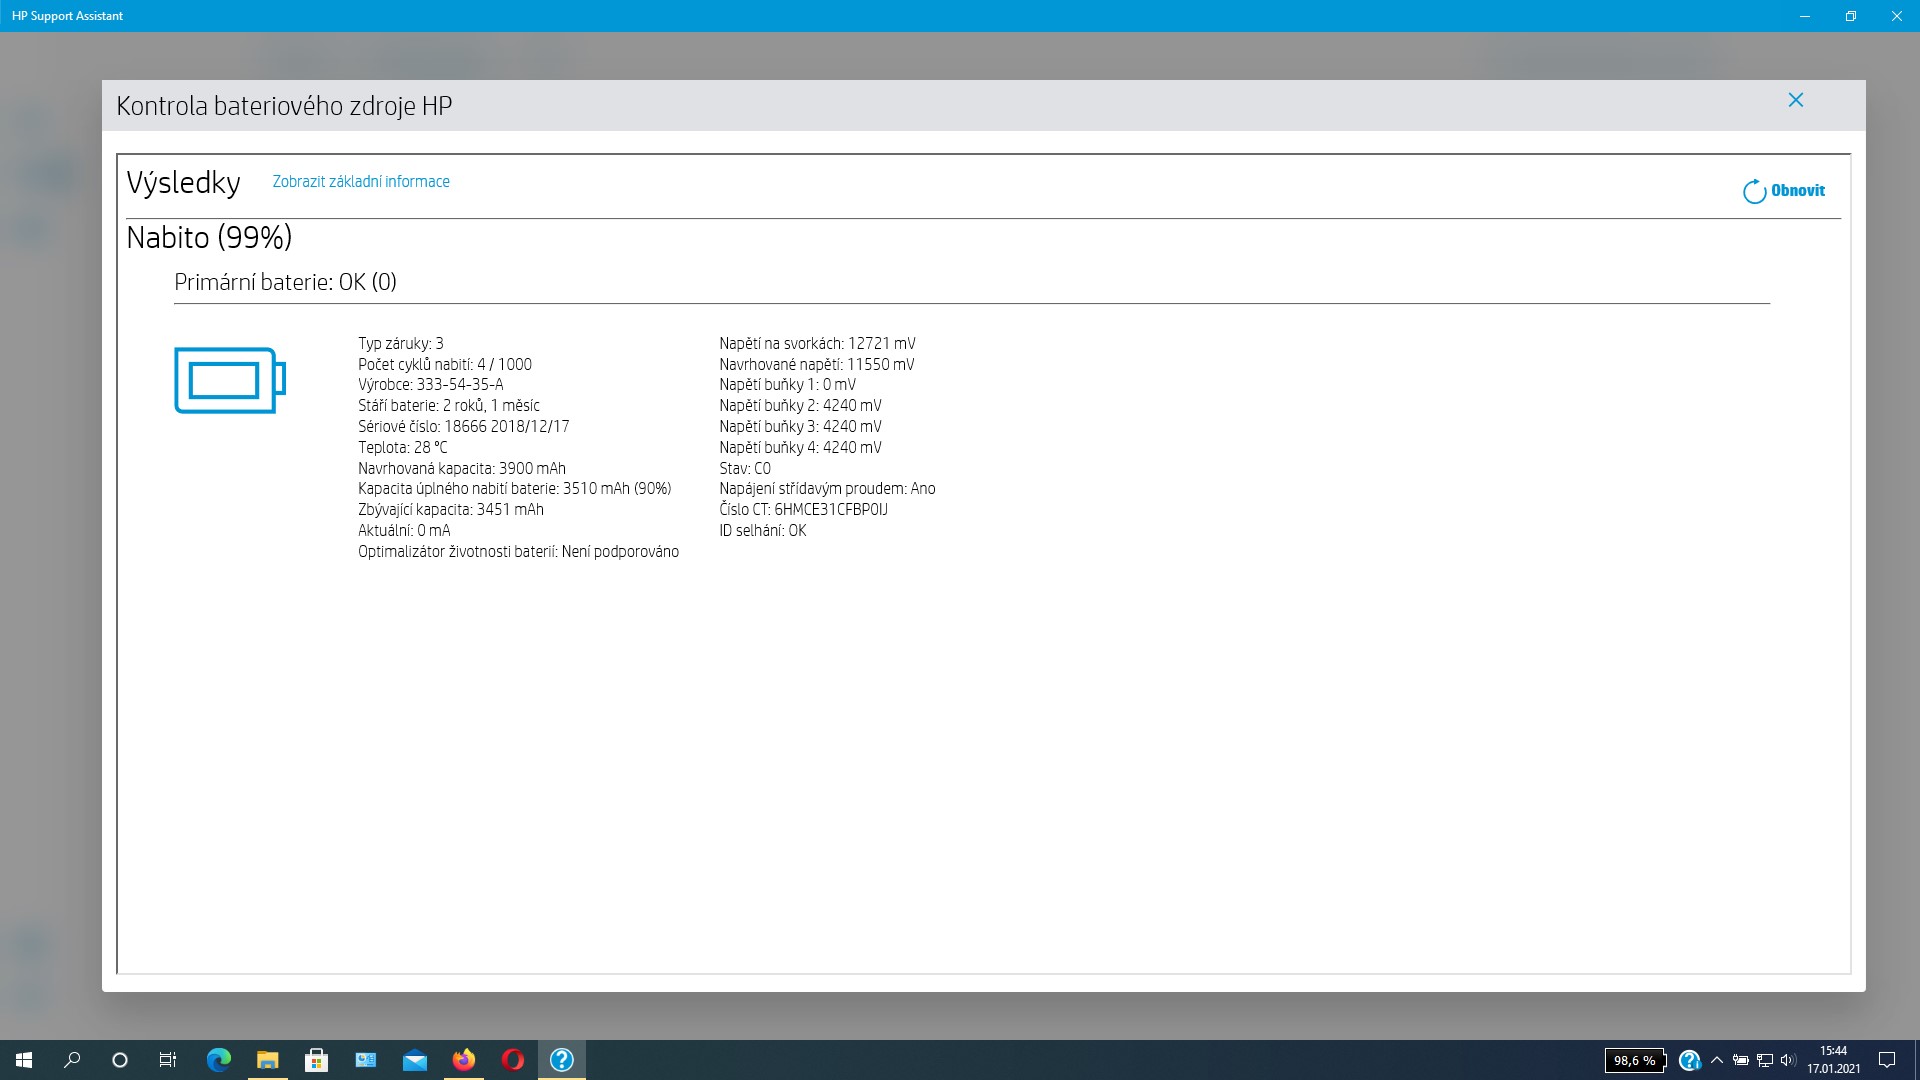Click the Obnovit refresh icon

[1754, 191]
